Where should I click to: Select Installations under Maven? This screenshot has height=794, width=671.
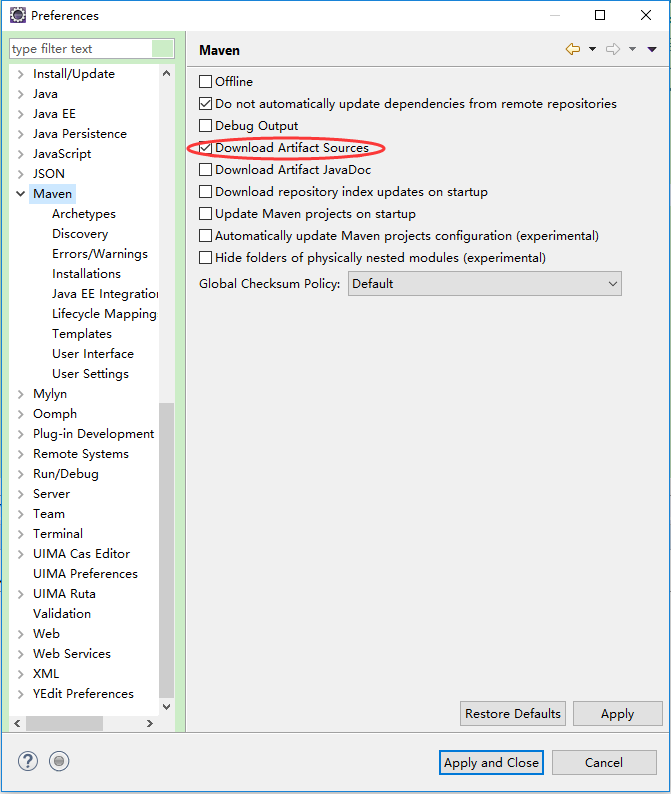(x=86, y=274)
